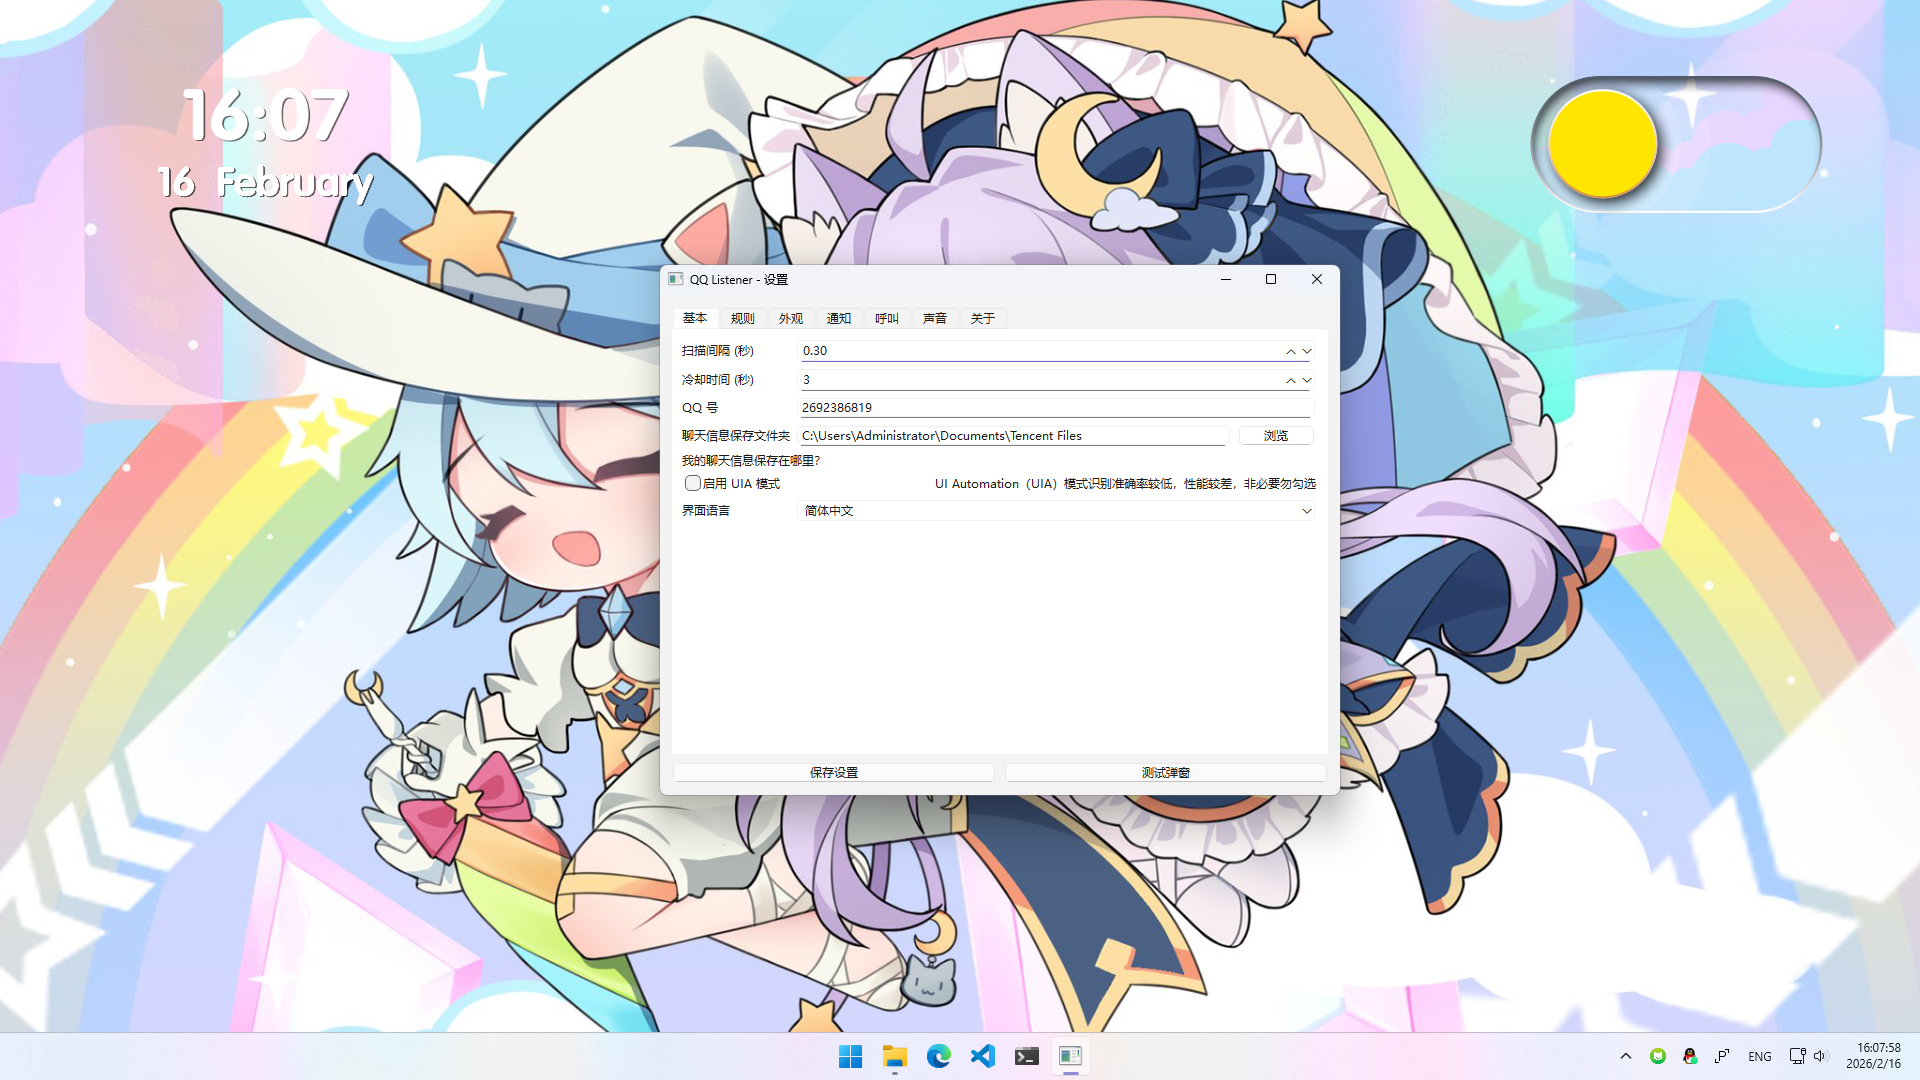Expand the 界面语言 language dropdown
1920x1080 pixels.
[1306, 511]
